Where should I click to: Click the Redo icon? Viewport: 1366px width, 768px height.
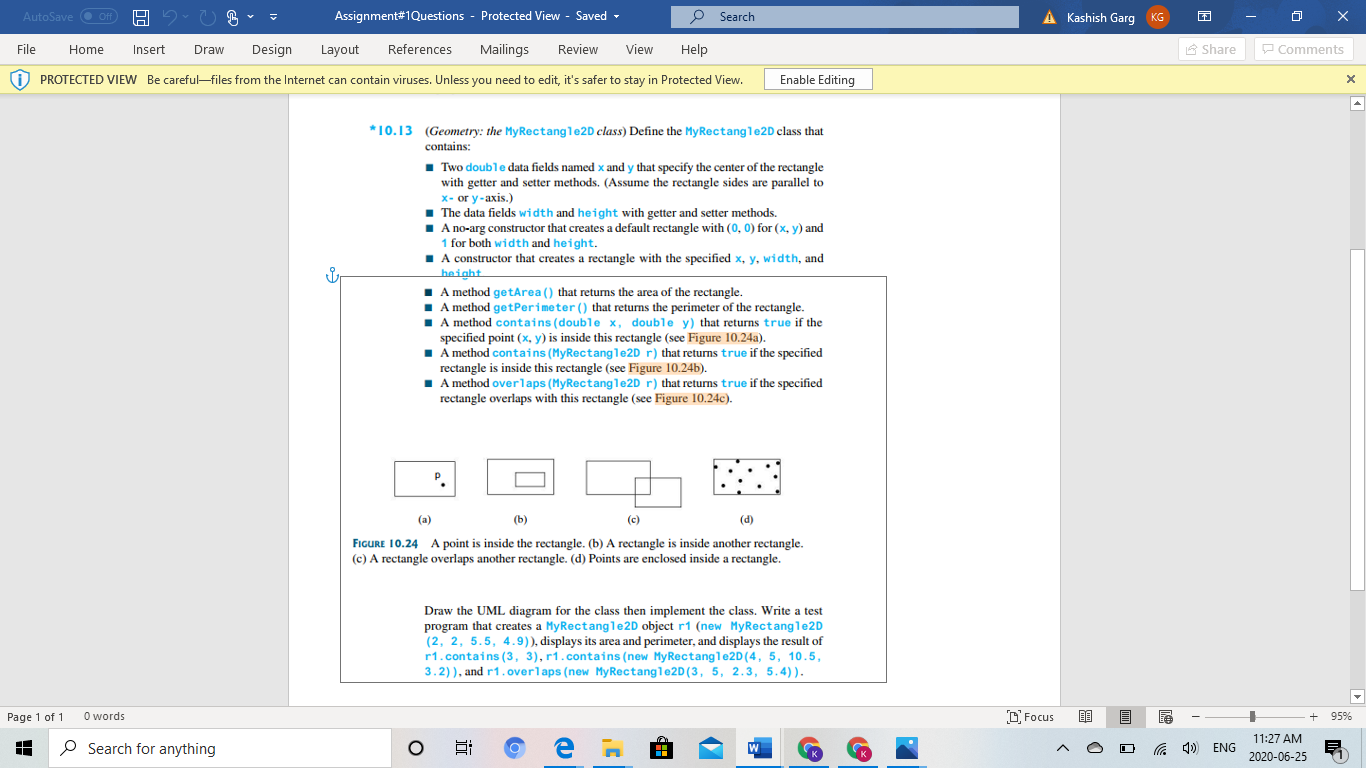[207, 17]
